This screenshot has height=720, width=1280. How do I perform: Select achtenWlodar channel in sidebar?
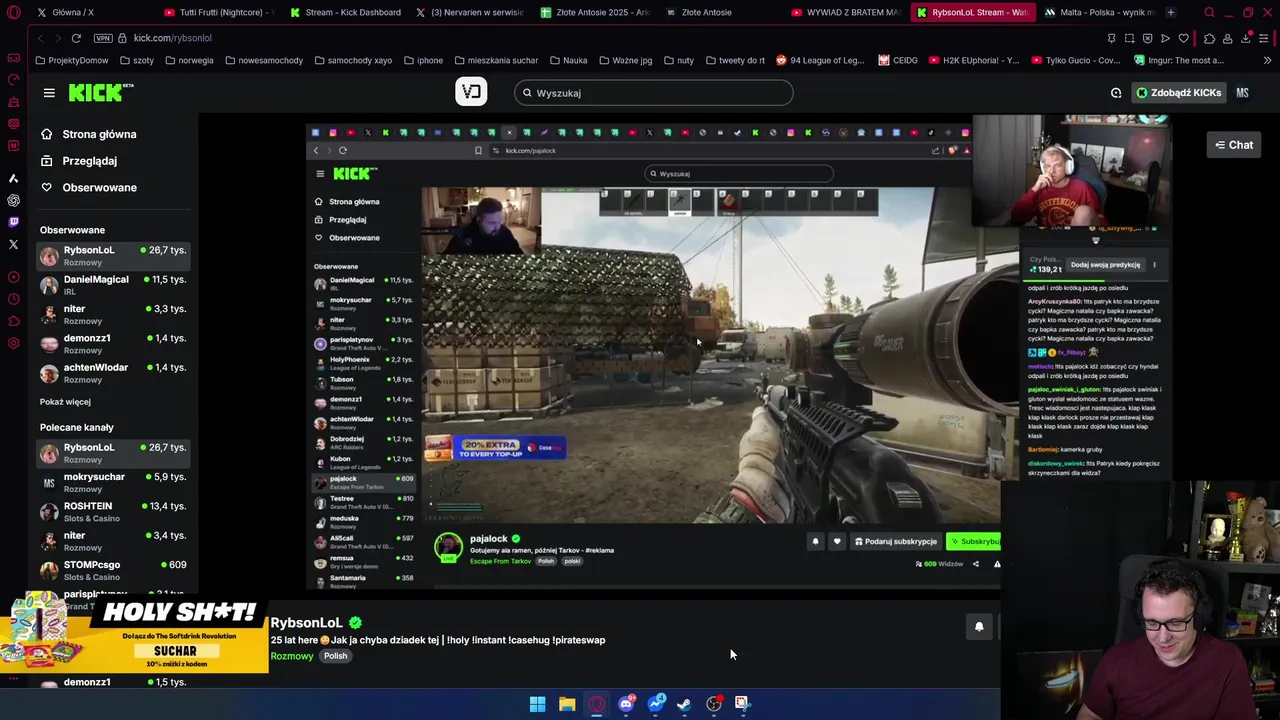113,373
